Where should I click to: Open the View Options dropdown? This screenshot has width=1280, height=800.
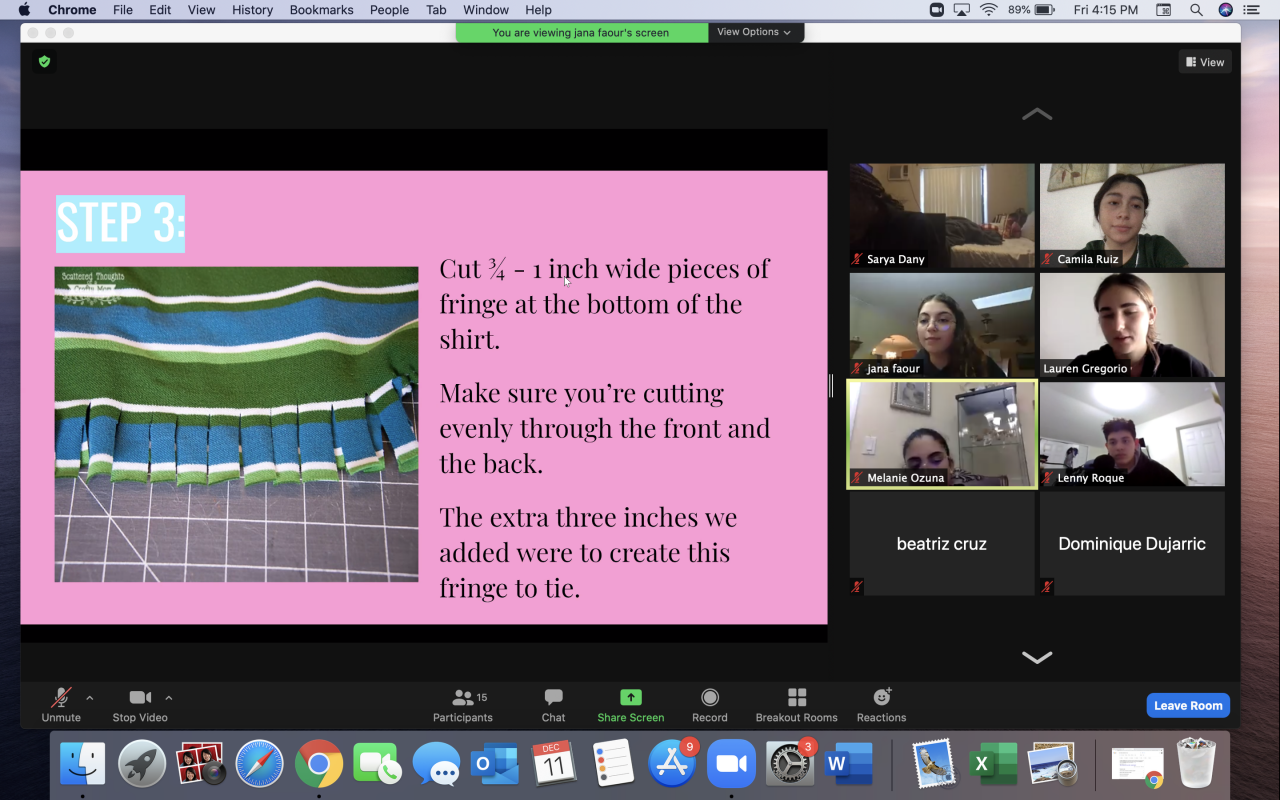[754, 32]
